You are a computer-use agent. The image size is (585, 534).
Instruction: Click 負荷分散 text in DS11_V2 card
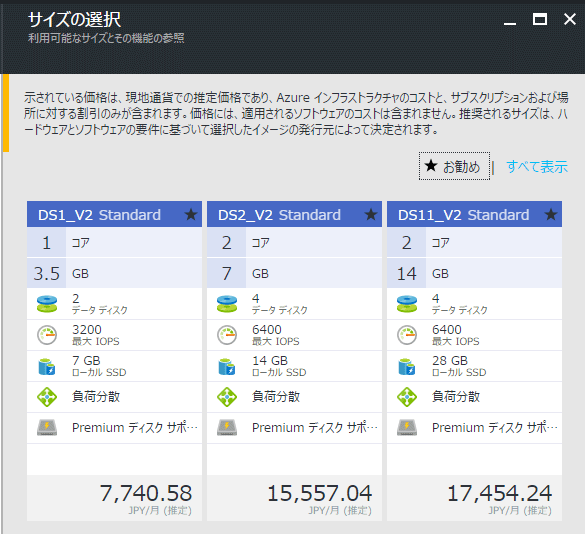pyautogui.click(x=456, y=397)
